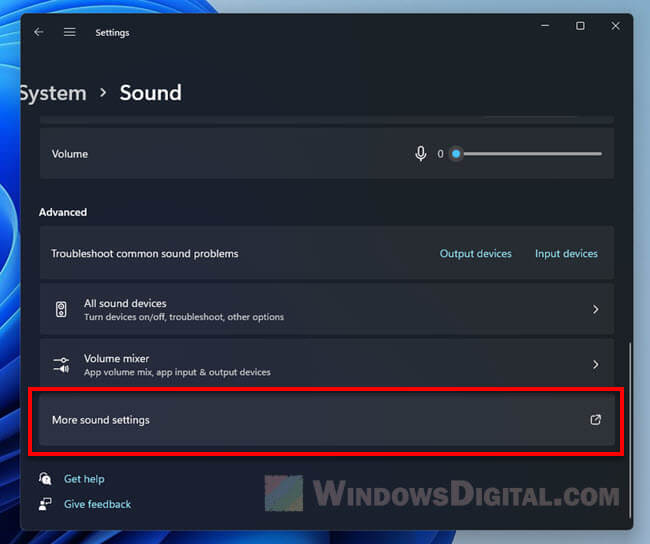This screenshot has height=544, width=650.
Task: Click the Volume mixer sliders icon
Action: [61, 365]
